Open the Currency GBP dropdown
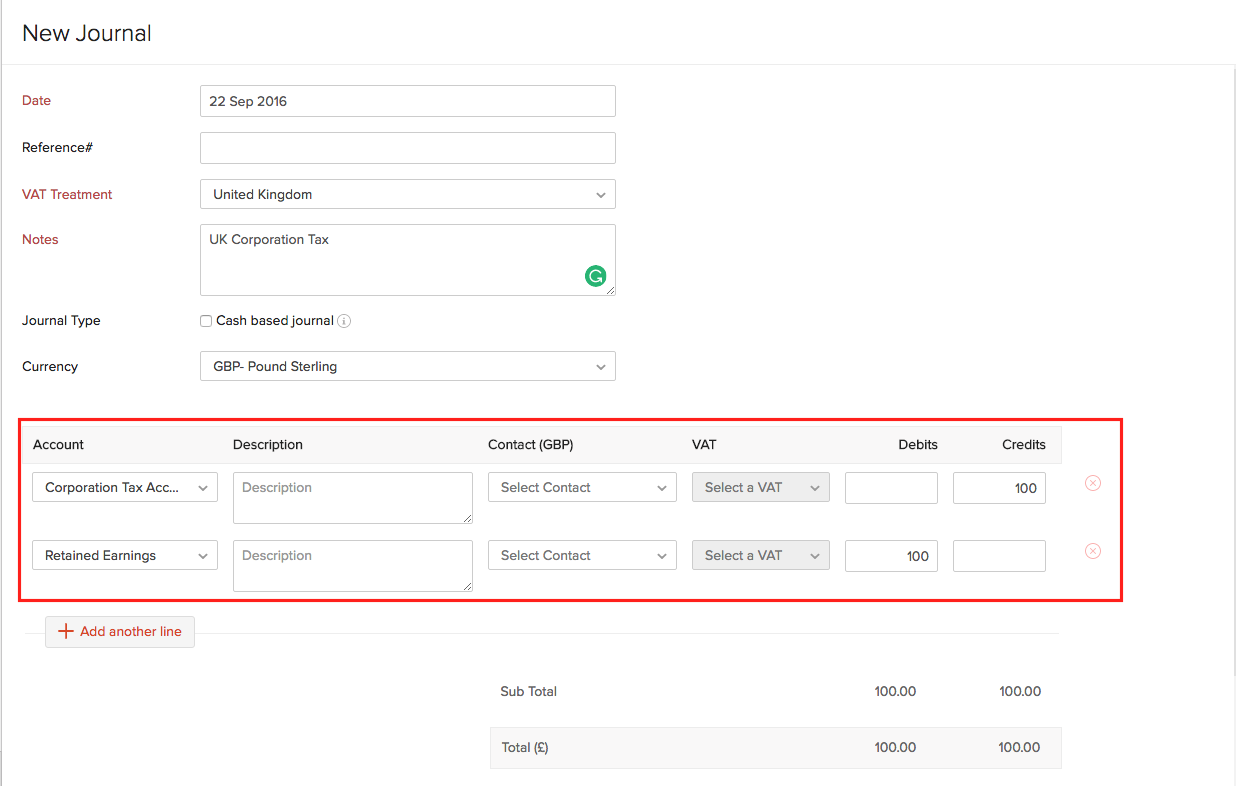This screenshot has width=1236, height=786. pyautogui.click(x=407, y=367)
